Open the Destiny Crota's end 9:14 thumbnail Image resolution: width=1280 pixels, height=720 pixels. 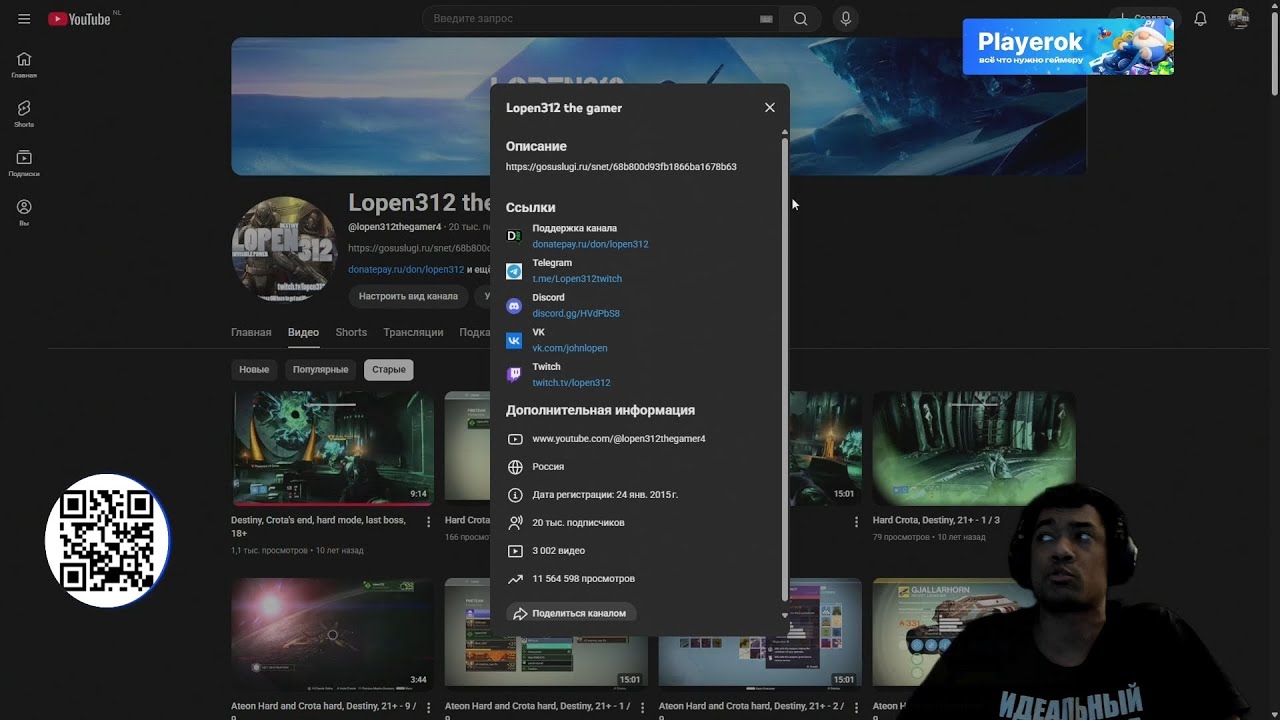click(x=332, y=448)
